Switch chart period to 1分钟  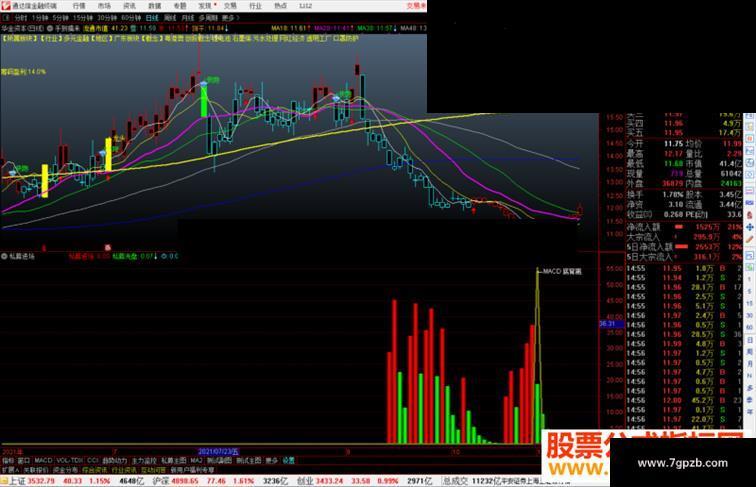pos(40,18)
